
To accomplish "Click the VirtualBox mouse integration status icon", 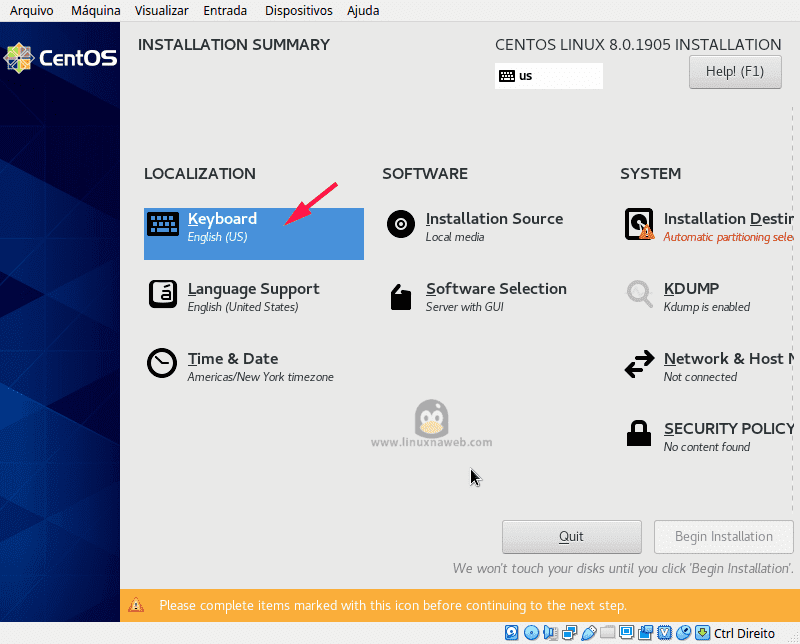I will (x=683, y=633).
